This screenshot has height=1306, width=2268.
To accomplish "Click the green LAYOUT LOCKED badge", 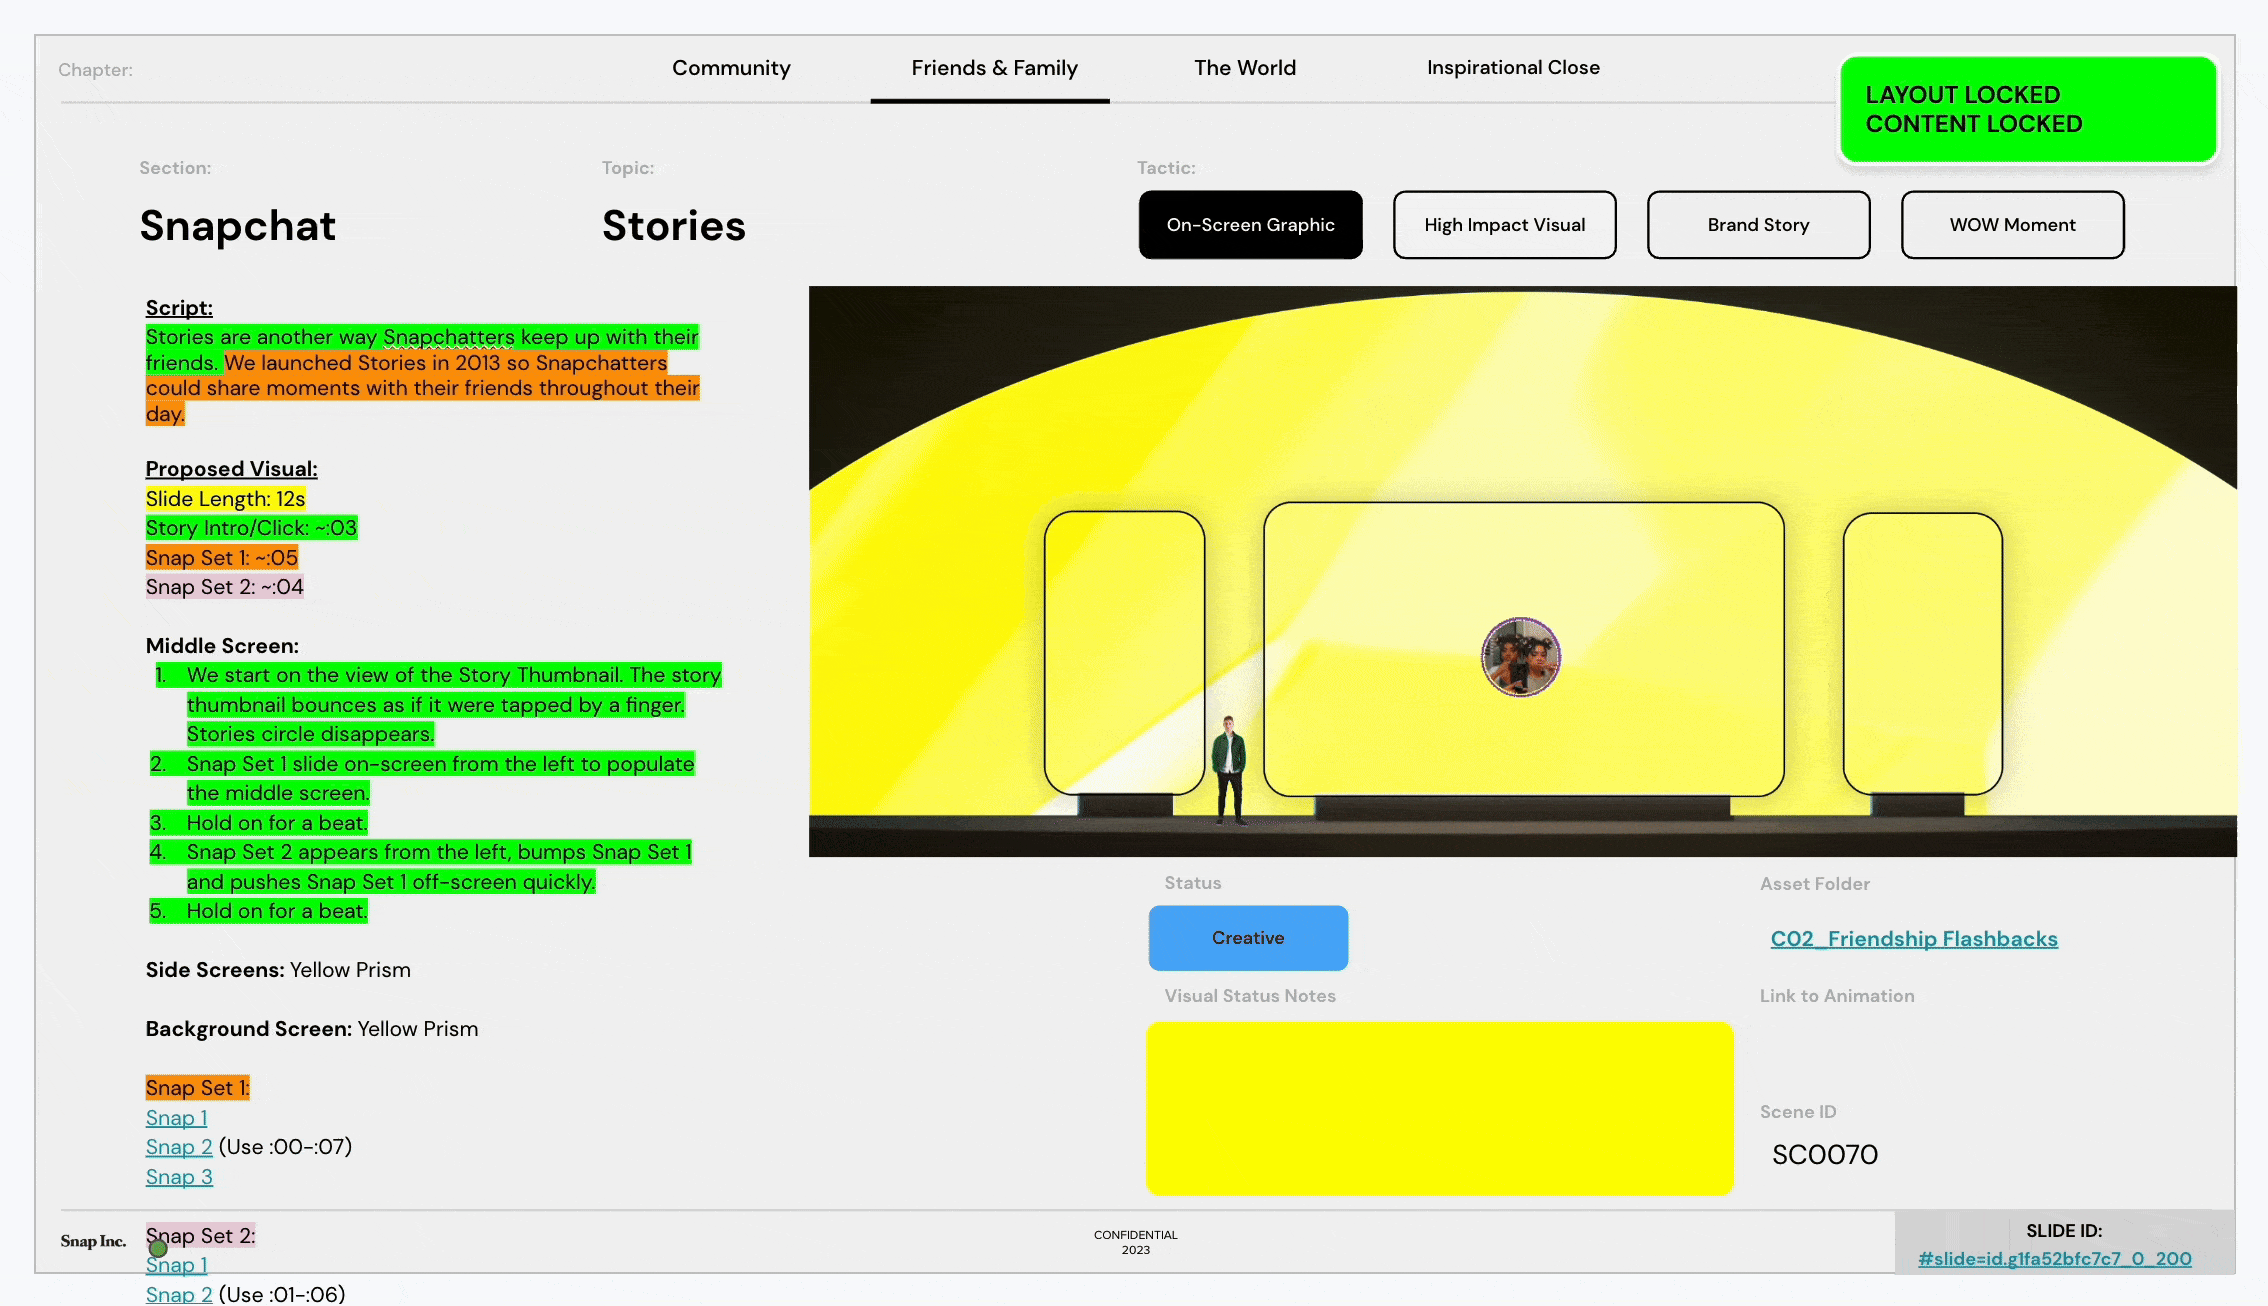I will tap(2028, 109).
